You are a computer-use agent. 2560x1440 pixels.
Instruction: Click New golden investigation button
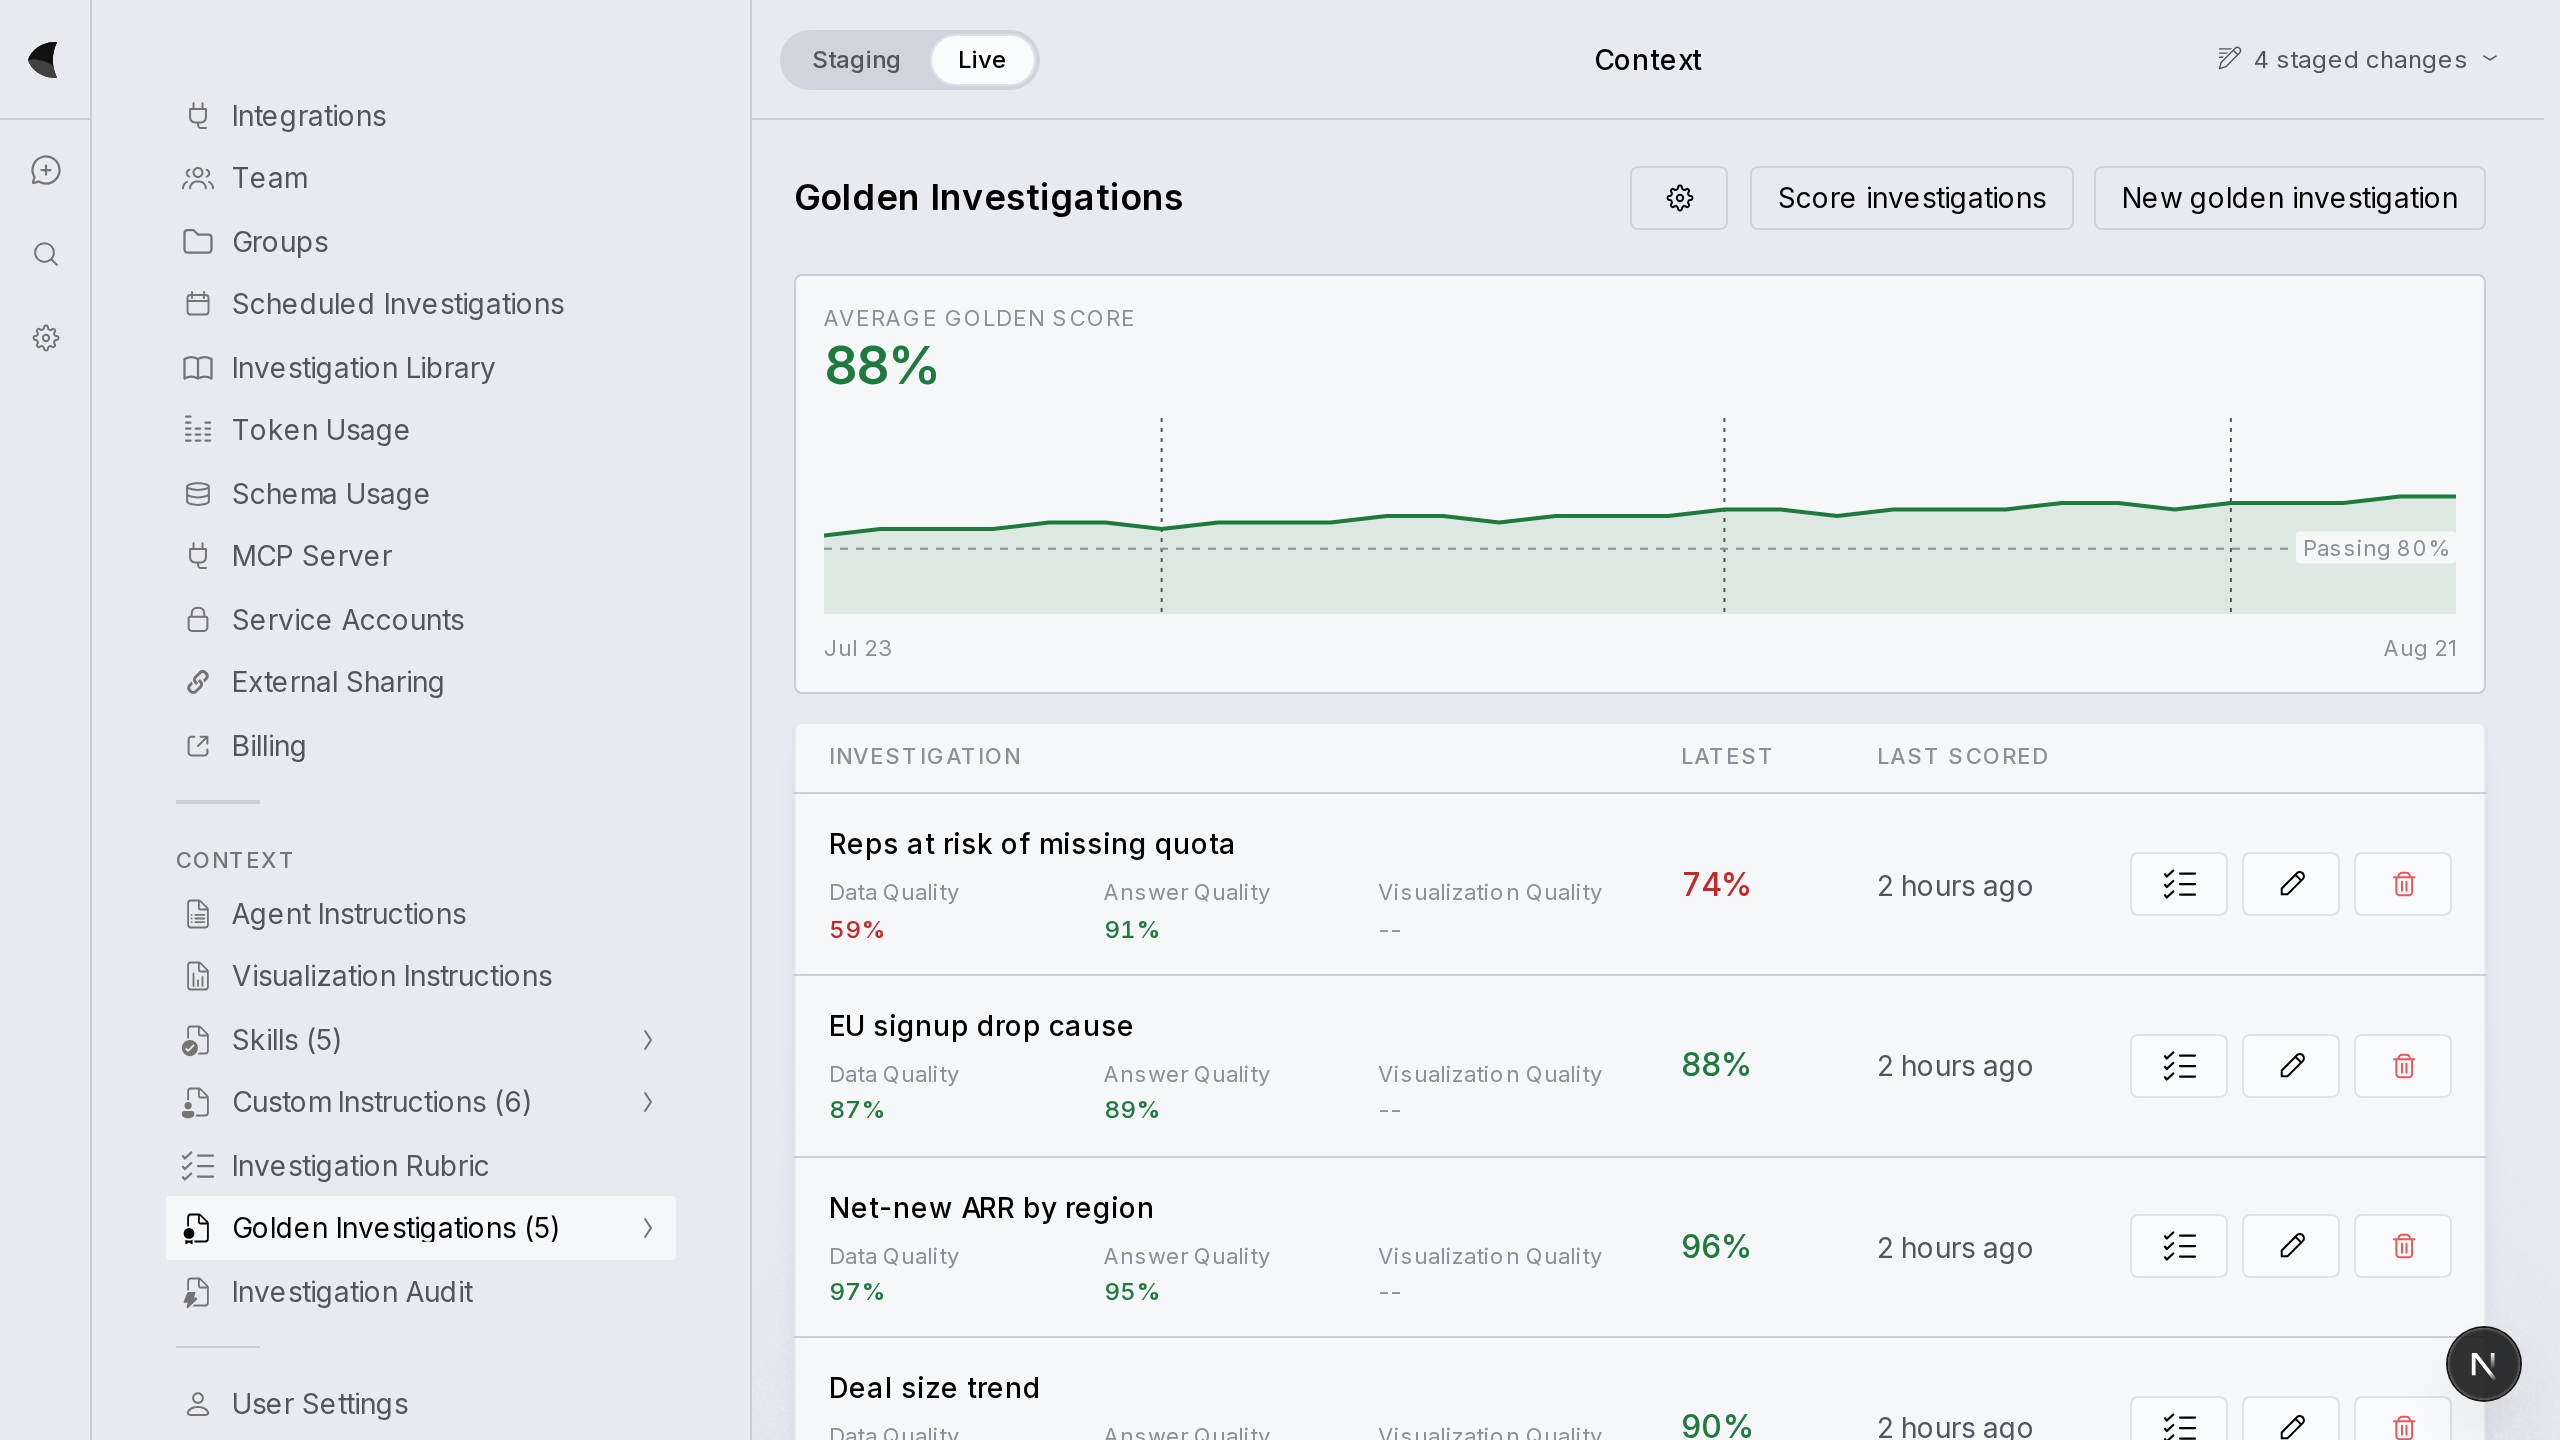tap(2290, 198)
